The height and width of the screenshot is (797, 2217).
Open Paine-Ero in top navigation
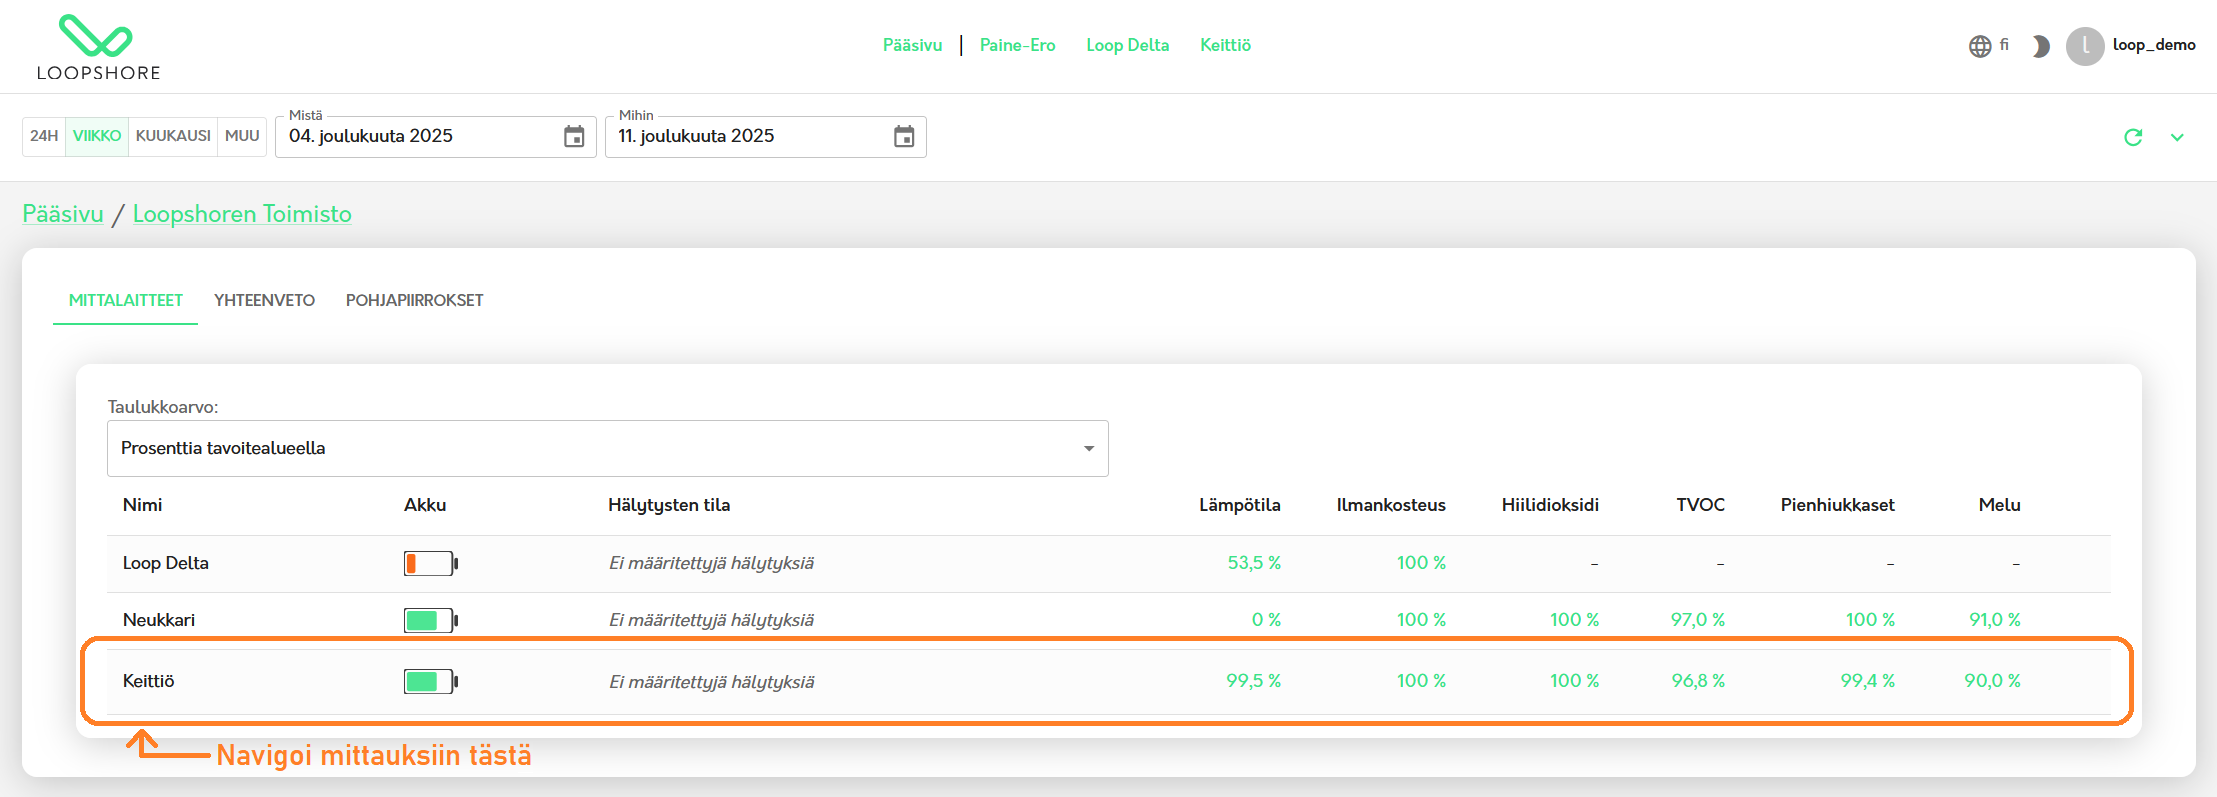[1017, 45]
